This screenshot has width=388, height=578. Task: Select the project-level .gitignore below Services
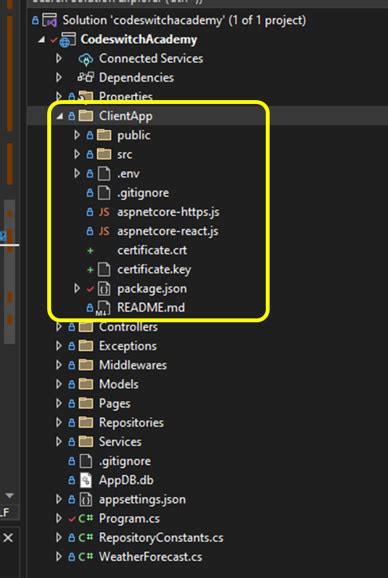pos(125,461)
